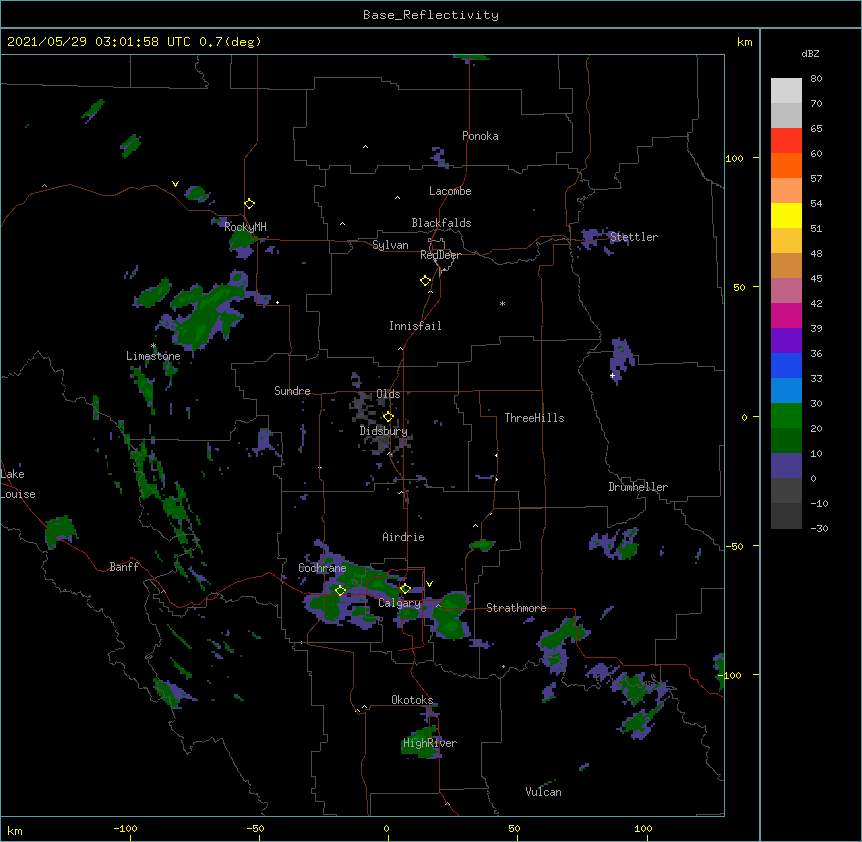Click the Stettler city label
The height and width of the screenshot is (842, 862).
pyautogui.click(x=634, y=237)
